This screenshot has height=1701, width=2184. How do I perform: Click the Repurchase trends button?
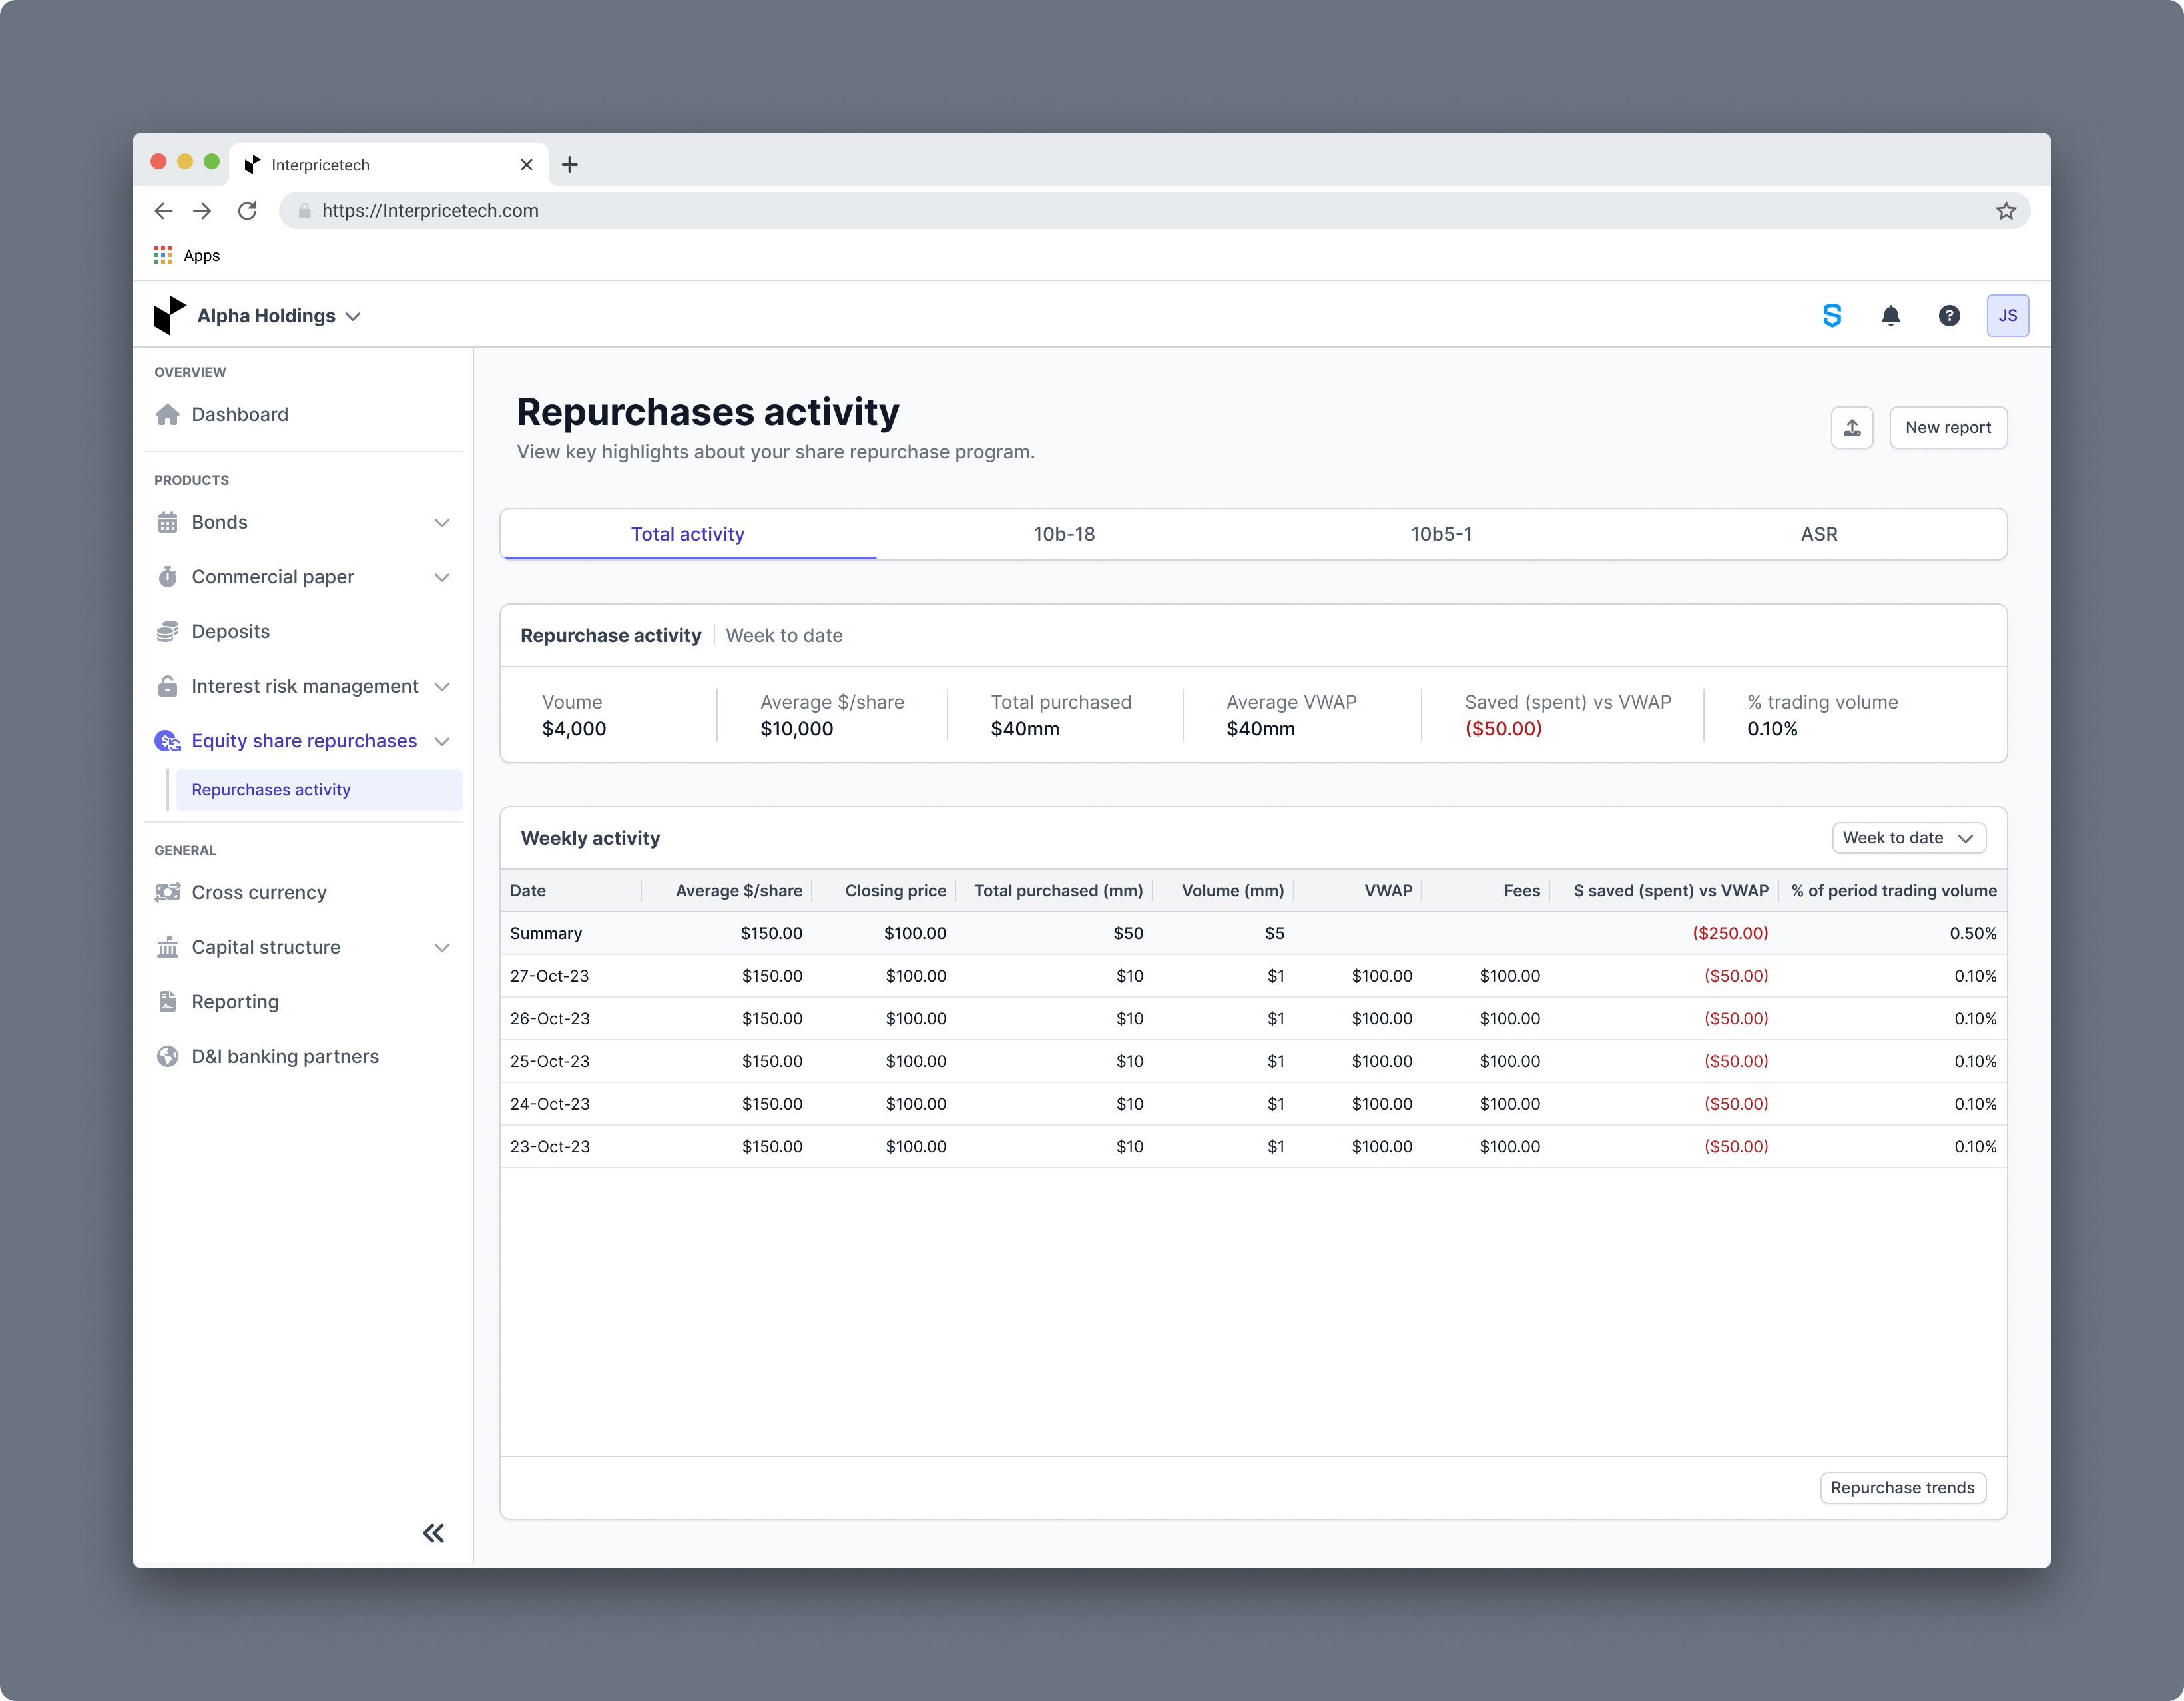(x=1901, y=1488)
